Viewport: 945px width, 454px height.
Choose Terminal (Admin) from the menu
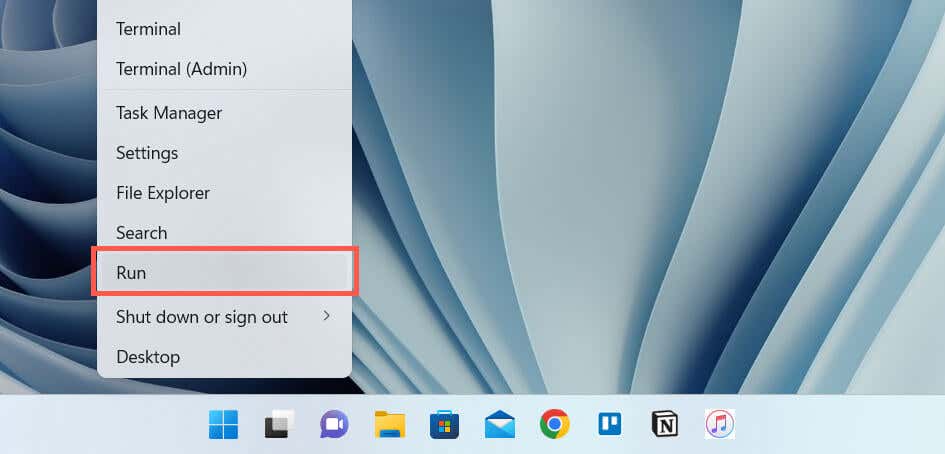click(181, 69)
